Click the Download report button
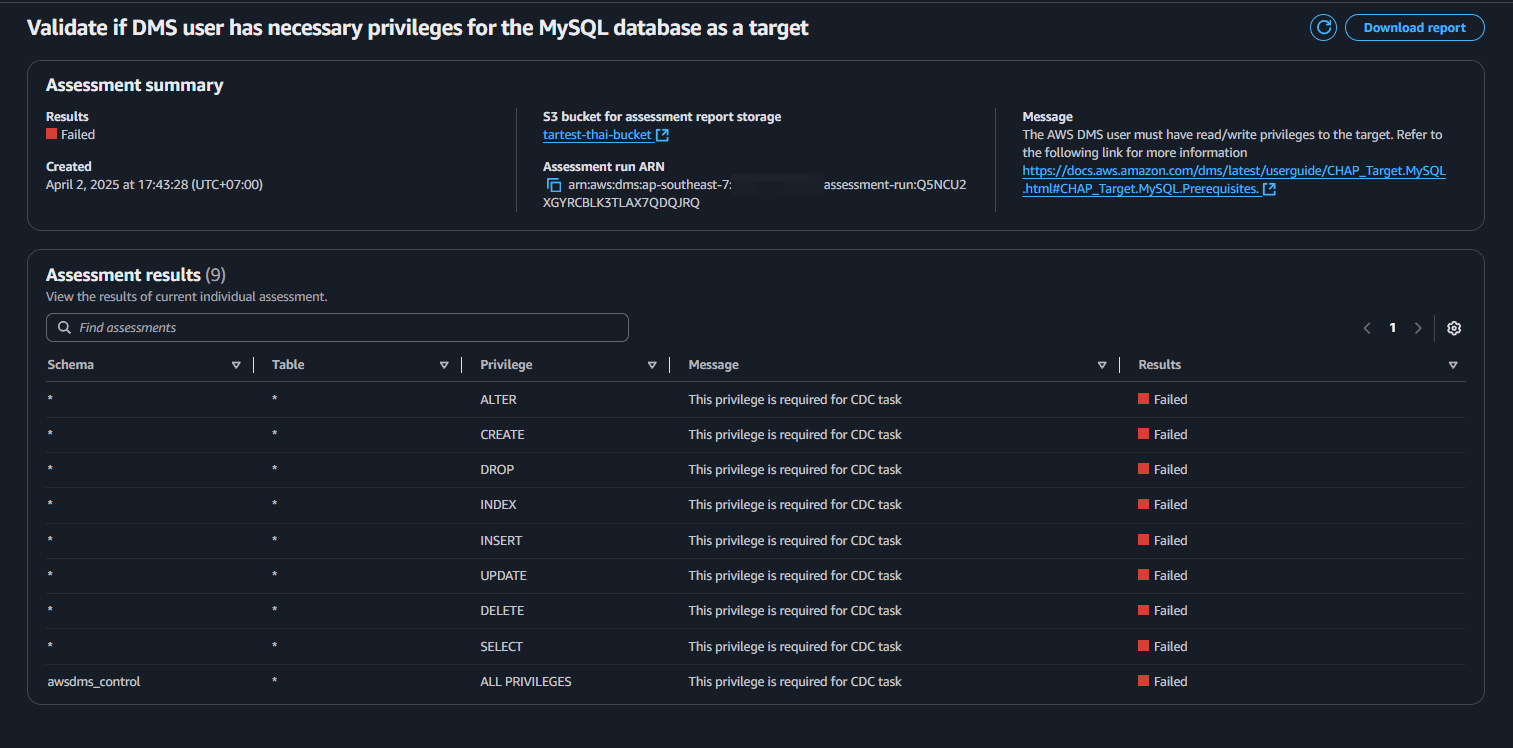Viewport: 1513px width, 748px height. click(1414, 28)
